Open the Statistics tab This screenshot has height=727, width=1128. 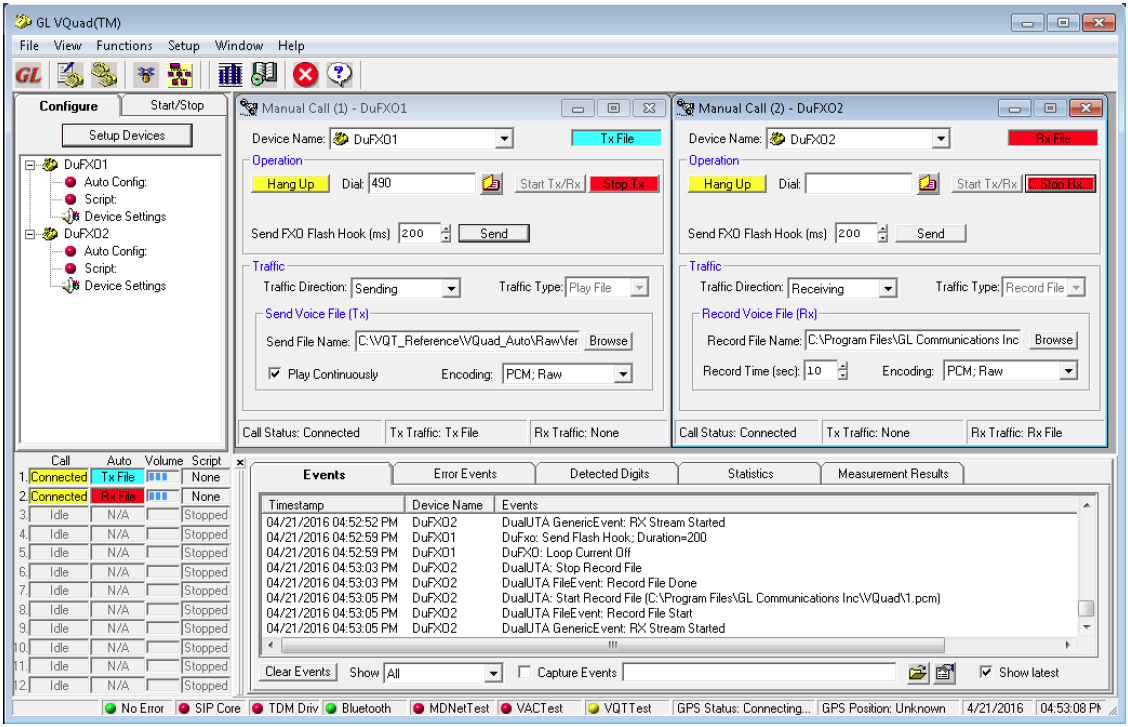(x=750, y=474)
